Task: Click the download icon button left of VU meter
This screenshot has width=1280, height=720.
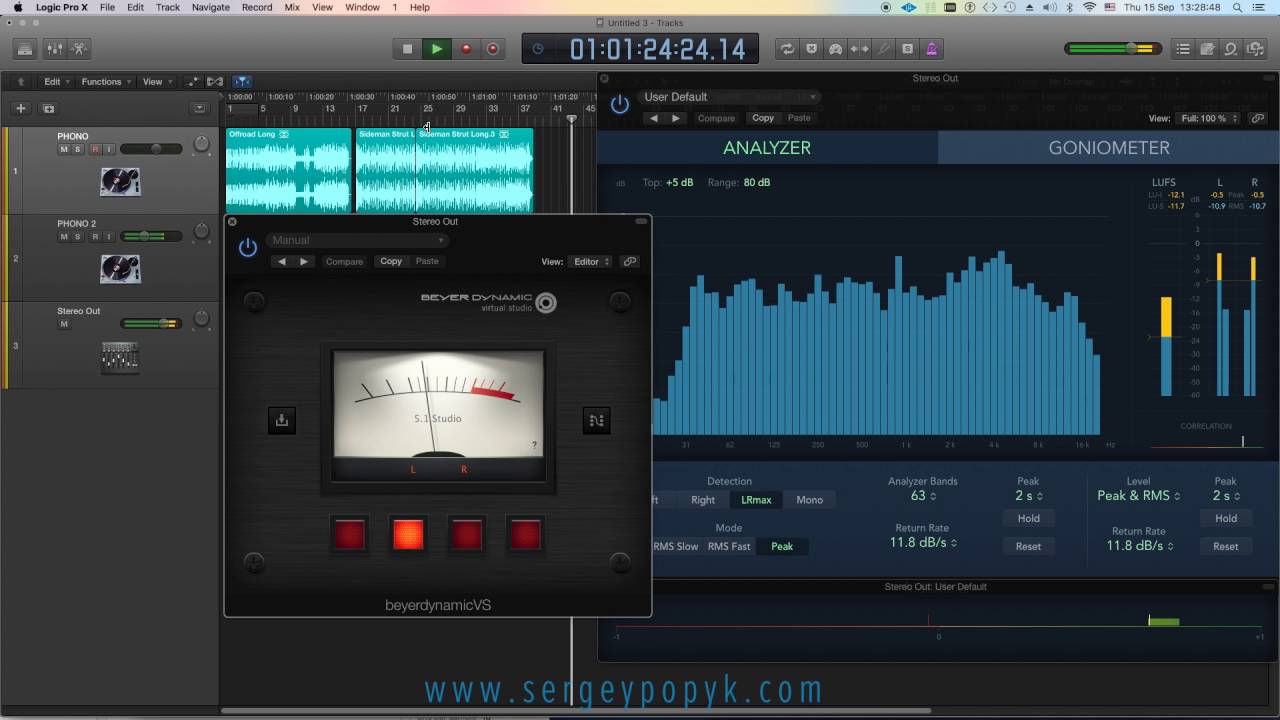Action: pyautogui.click(x=282, y=421)
